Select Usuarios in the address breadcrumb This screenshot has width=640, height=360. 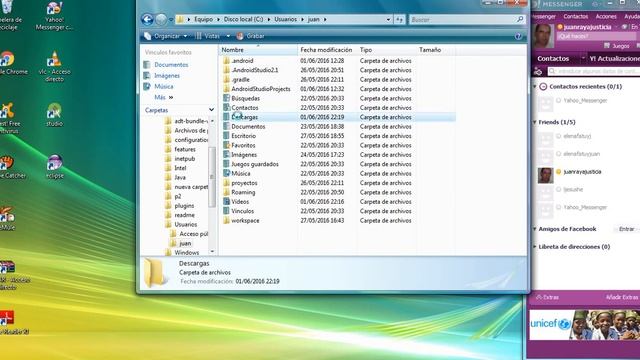click(285, 19)
